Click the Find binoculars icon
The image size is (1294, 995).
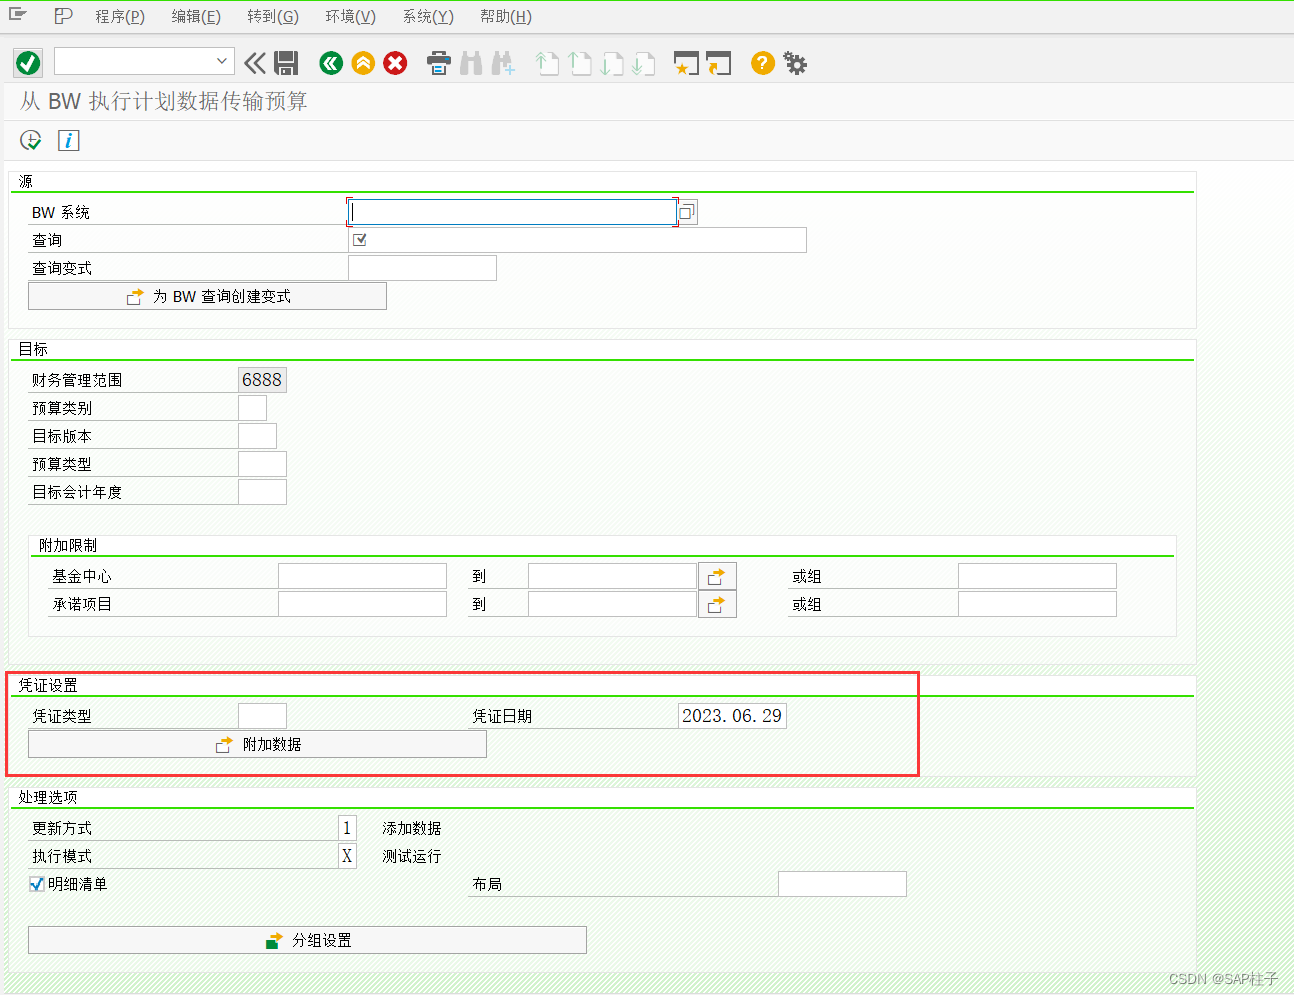click(x=471, y=64)
